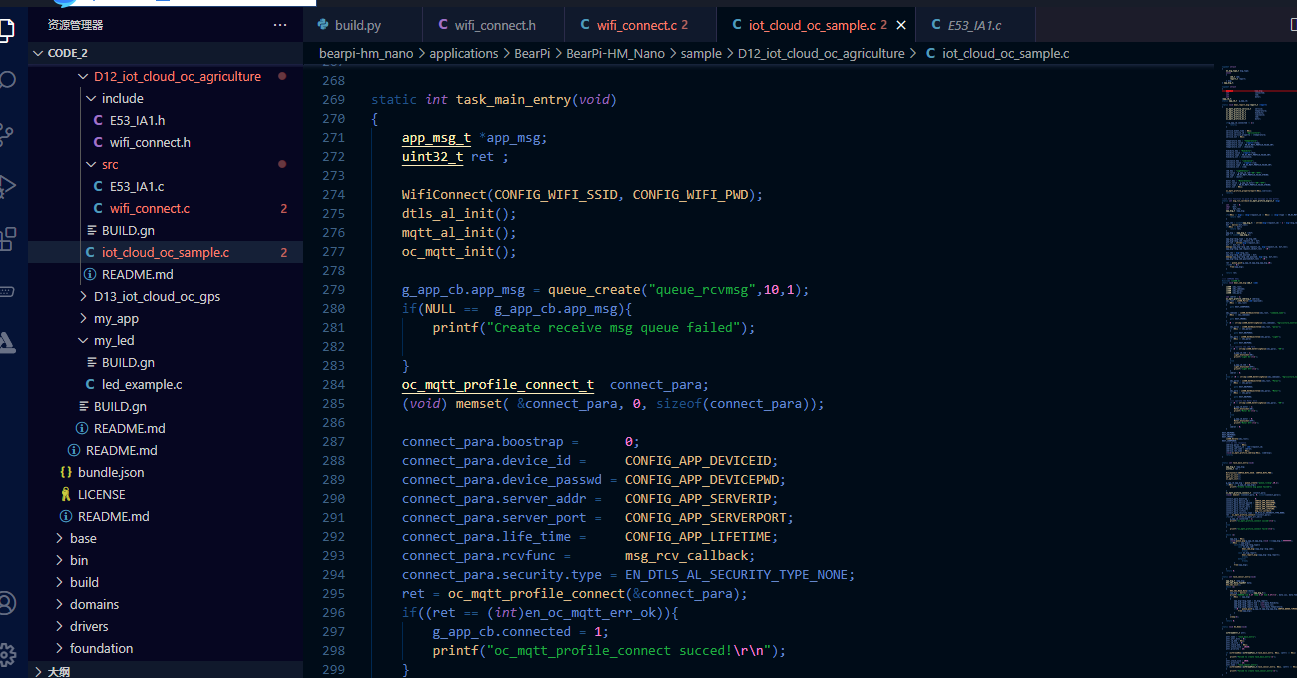The image size is (1297, 678).
Task: Expand the 大纲 outline section
Action: pyautogui.click(x=165, y=671)
